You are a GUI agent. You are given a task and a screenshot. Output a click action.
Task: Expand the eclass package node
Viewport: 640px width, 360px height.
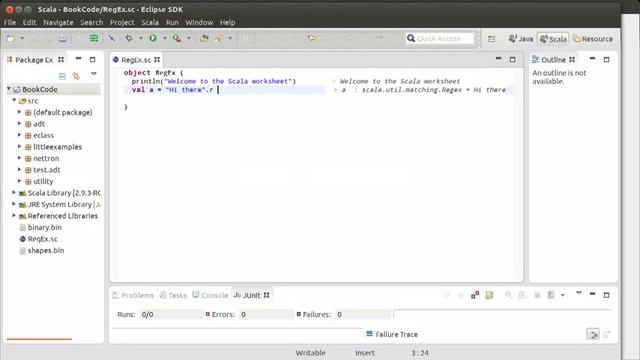point(19,135)
